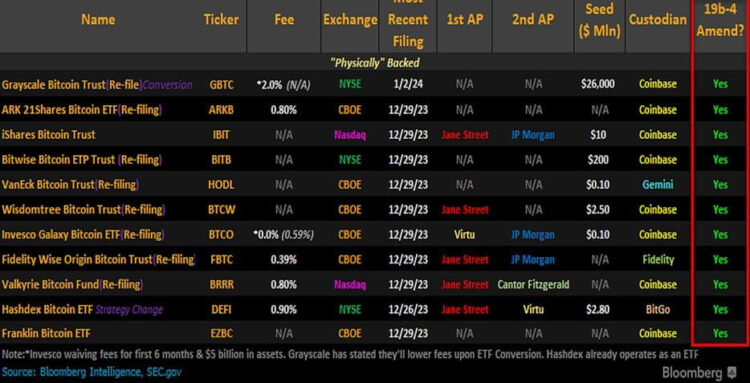The image size is (750, 383).
Task: Click Yes in the Franklin Bitcoin ETF row
Action: 720,333
